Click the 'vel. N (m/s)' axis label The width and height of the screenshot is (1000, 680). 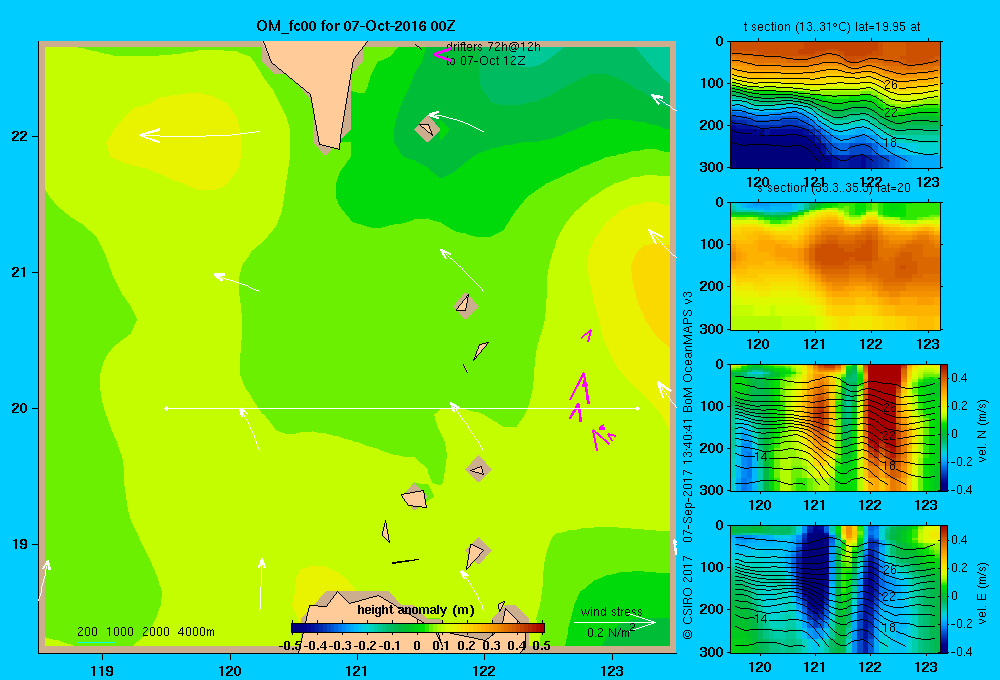tap(982, 431)
